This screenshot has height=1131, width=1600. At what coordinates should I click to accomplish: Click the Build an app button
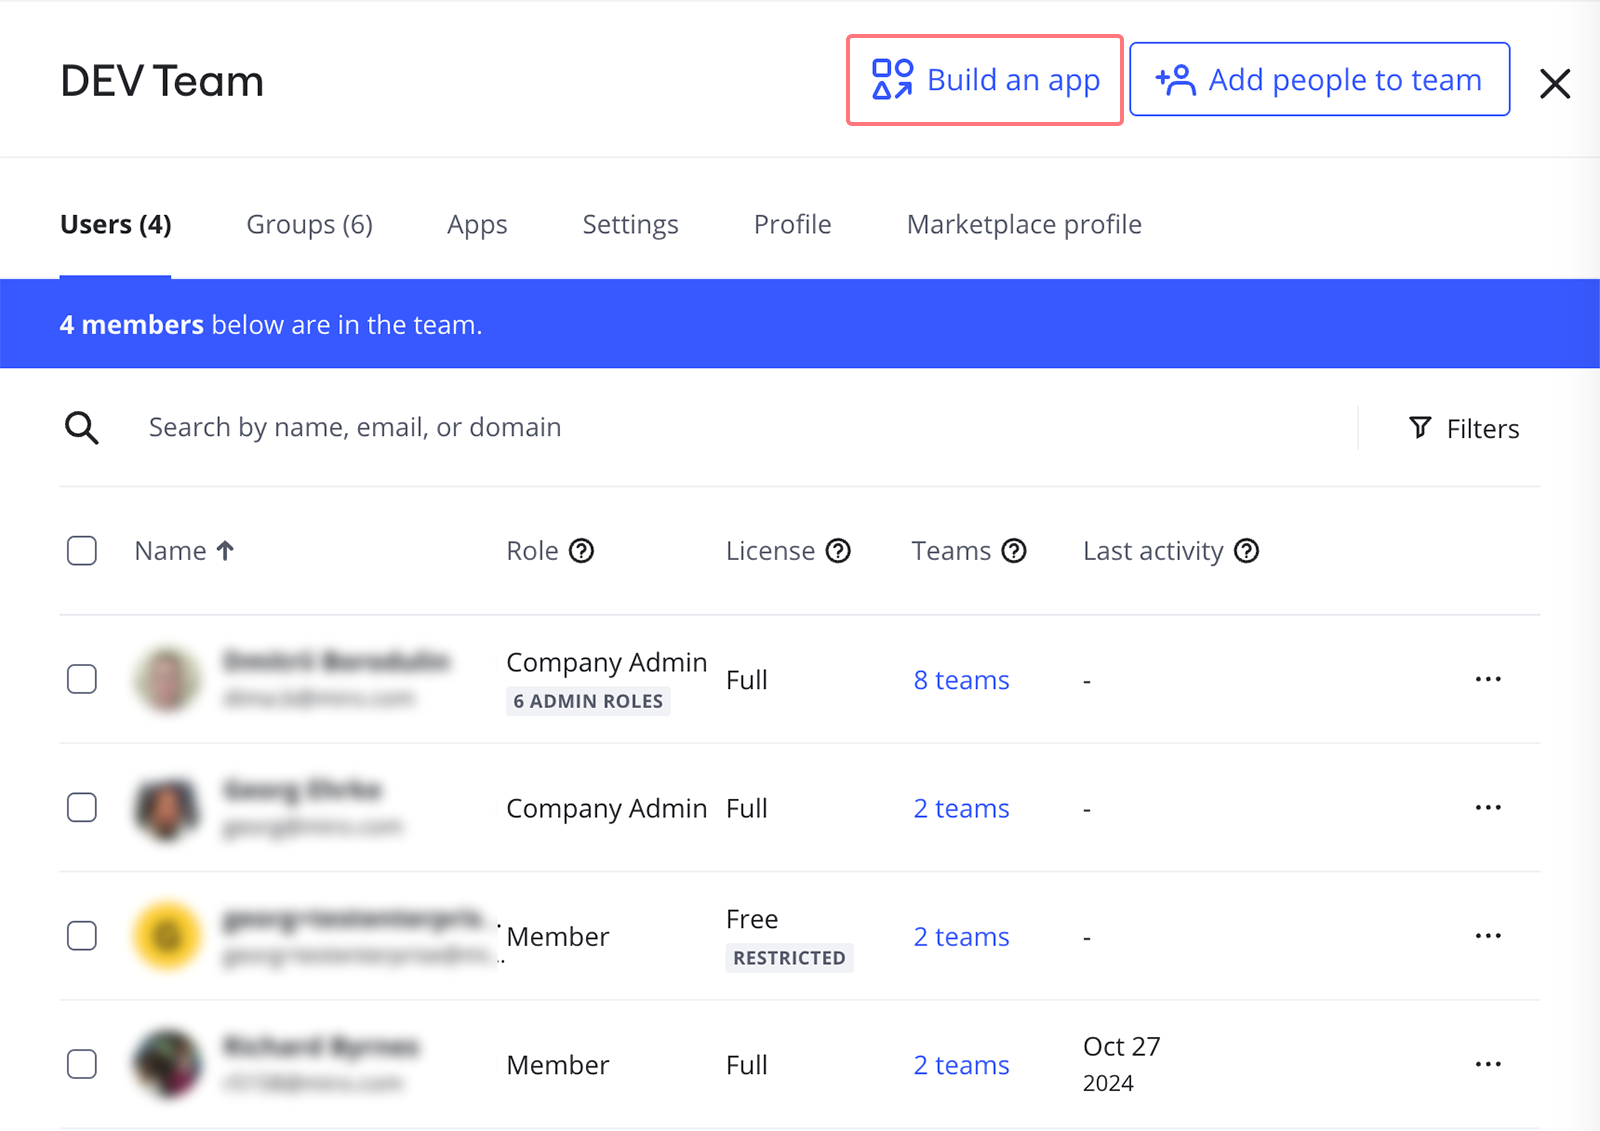[x=985, y=80]
